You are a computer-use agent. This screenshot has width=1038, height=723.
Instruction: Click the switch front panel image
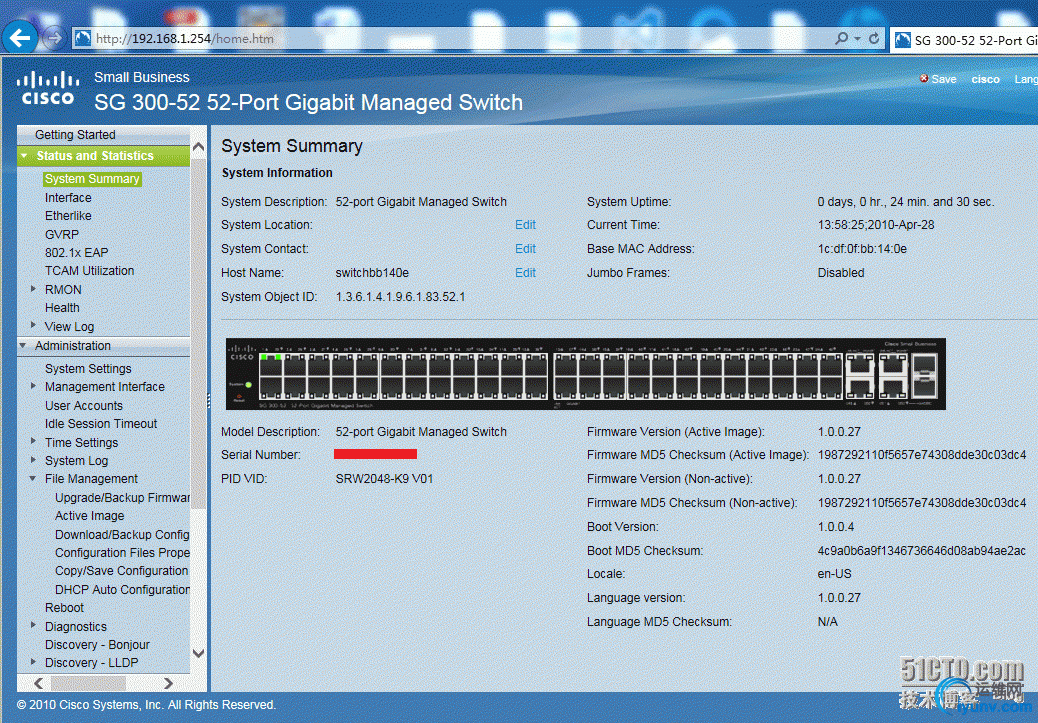point(586,374)
